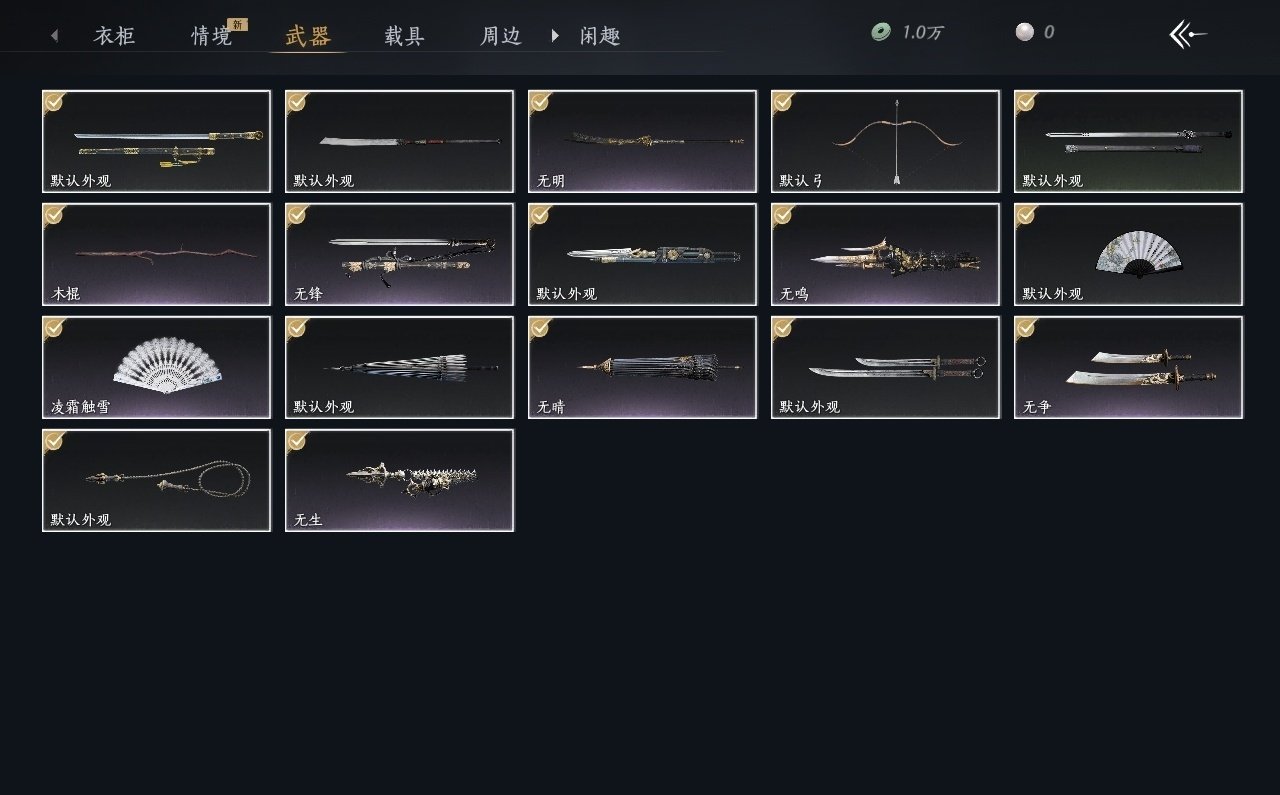Select the 无锋 sword skin
This screenshot has height=795, width=1280.
click(x=400, y=254)
